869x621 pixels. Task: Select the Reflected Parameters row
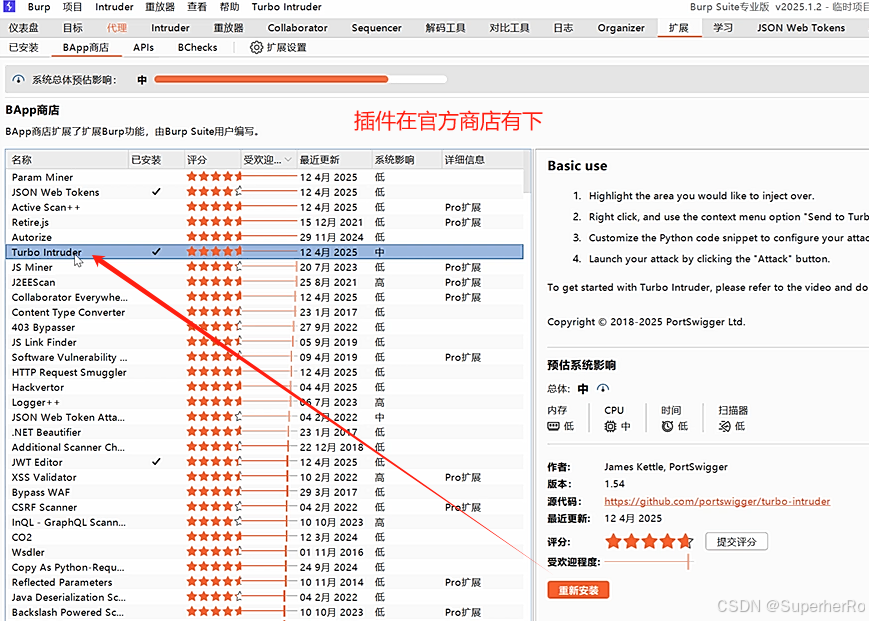pos(264,582)
